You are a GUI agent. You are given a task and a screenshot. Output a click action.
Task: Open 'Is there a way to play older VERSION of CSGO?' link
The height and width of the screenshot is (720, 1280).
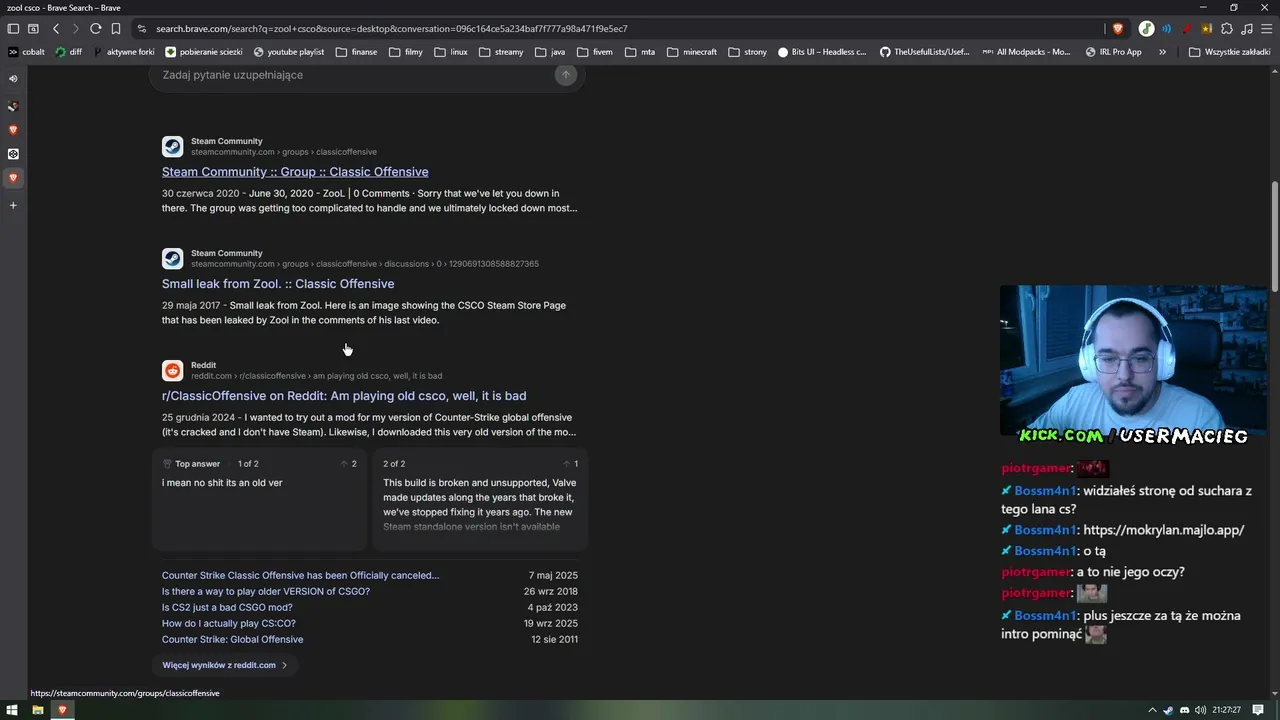click(266, 592)
